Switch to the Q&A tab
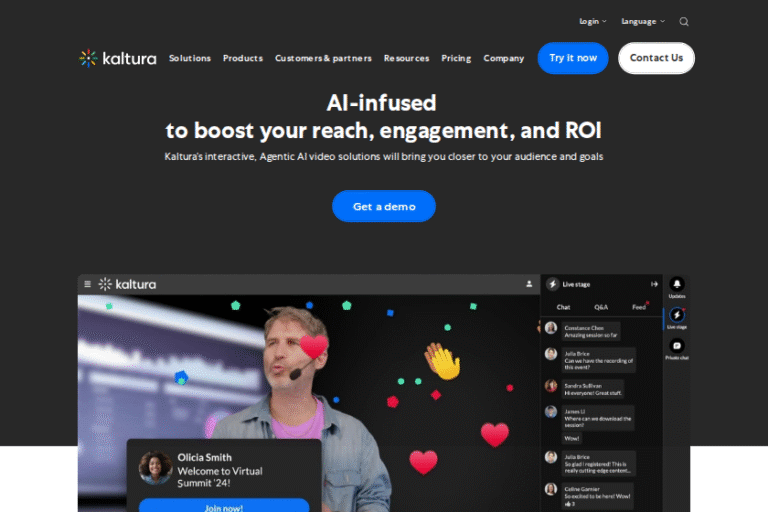The image size is (768, 512). coord(601,307)
